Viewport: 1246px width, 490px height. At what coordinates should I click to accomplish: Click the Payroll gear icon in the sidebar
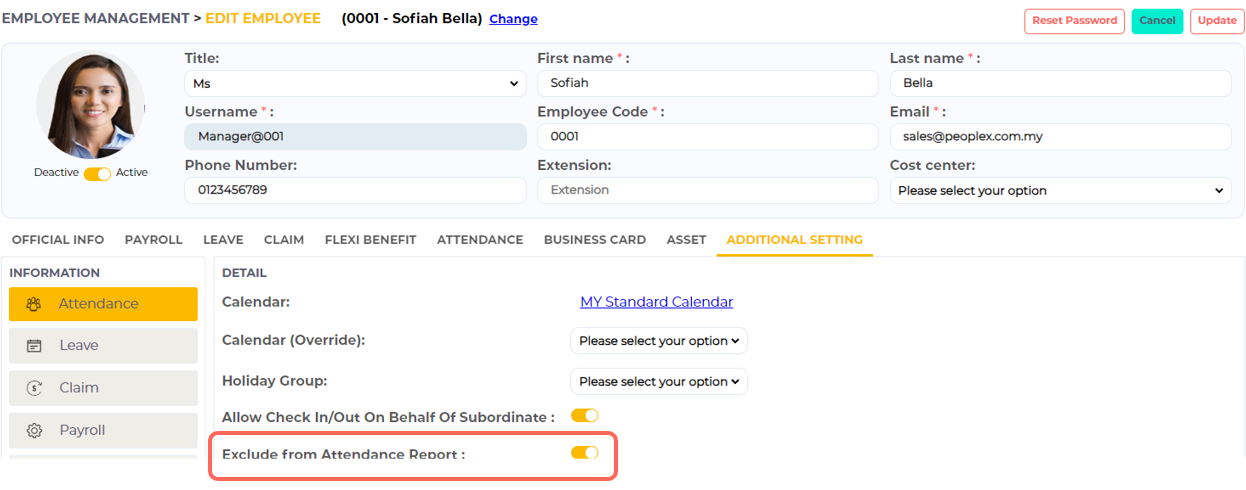34,431
